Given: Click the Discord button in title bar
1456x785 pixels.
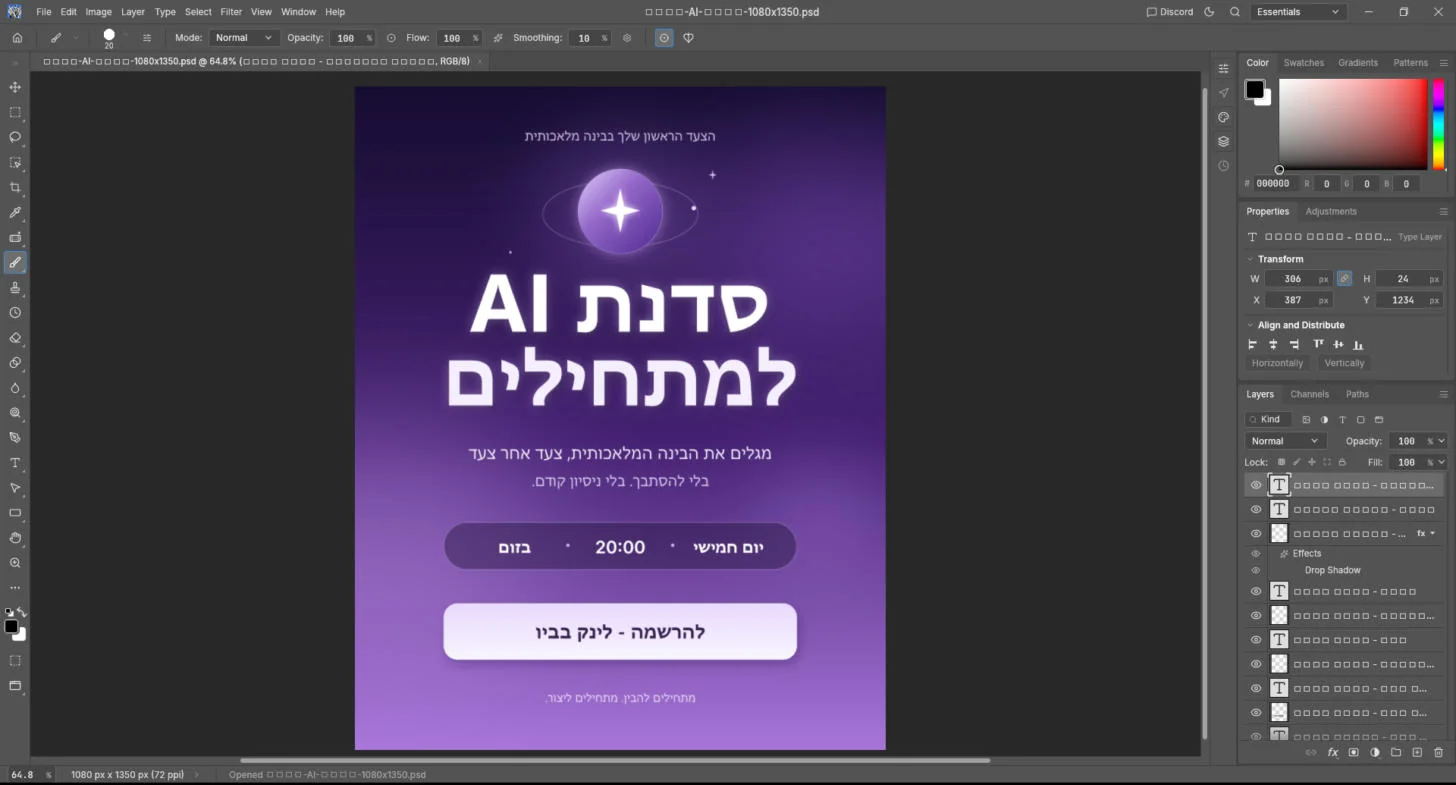Looking at the screenshot, I should tap(1170, 12).
